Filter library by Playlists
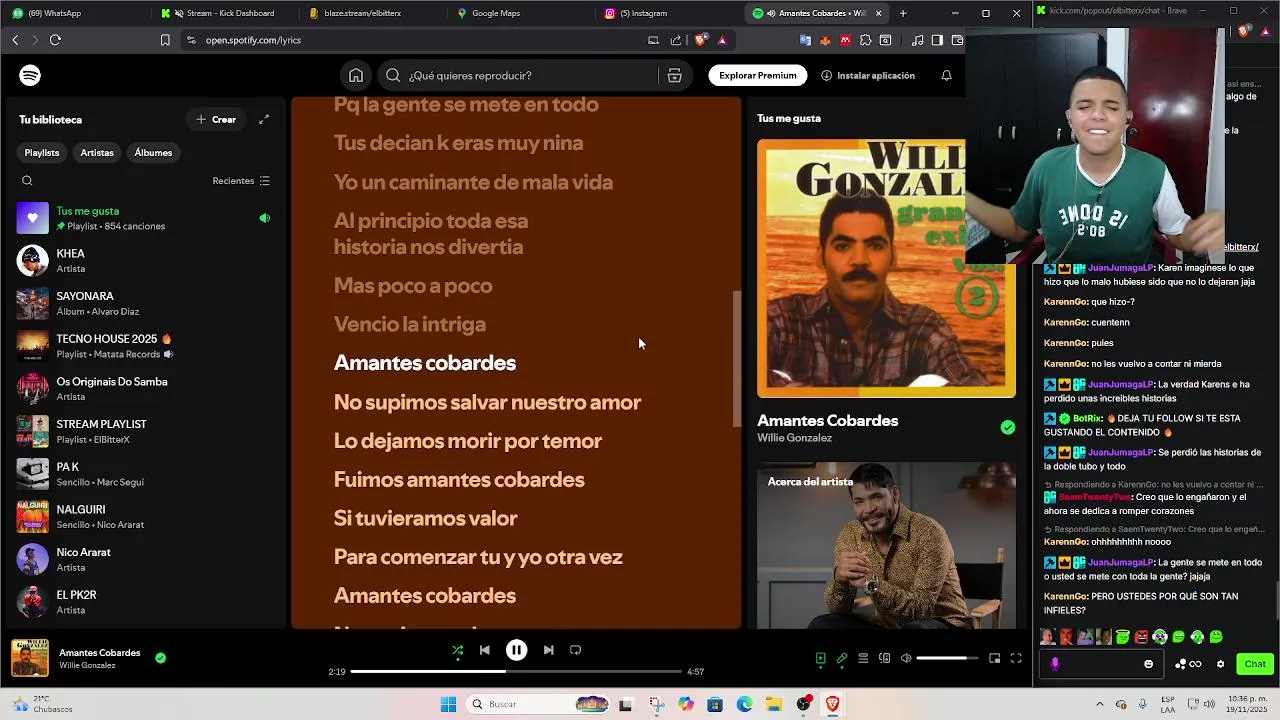Viewport: 1280px width, 720px height. tap(42, 152)
